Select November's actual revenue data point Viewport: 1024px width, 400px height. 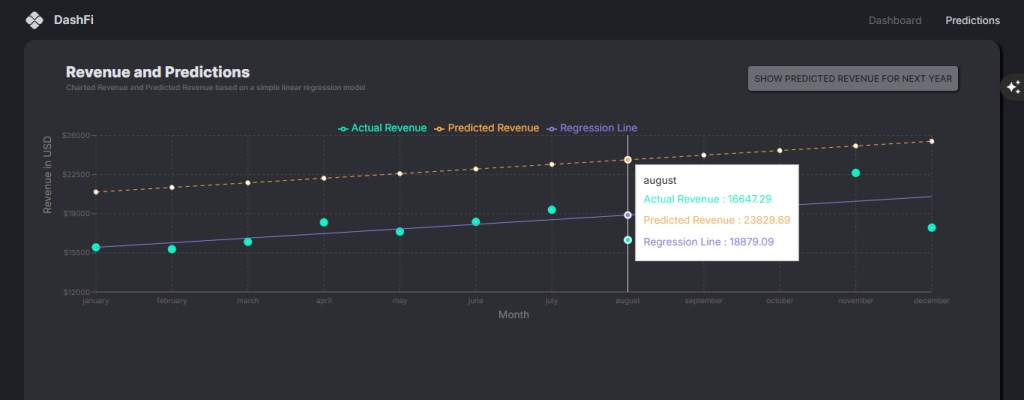856,173
